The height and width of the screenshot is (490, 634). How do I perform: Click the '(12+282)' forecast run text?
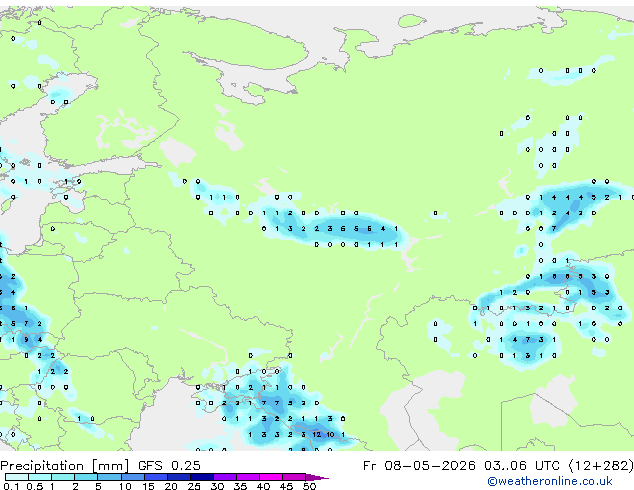[x=601, y=465]
